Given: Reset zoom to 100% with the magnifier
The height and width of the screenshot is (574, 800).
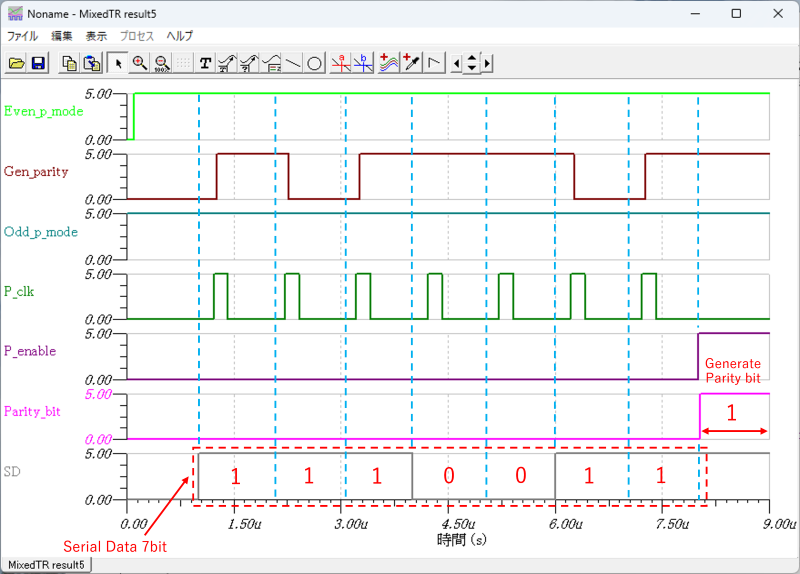Looking at the screenshot, I should pos(162,63).
